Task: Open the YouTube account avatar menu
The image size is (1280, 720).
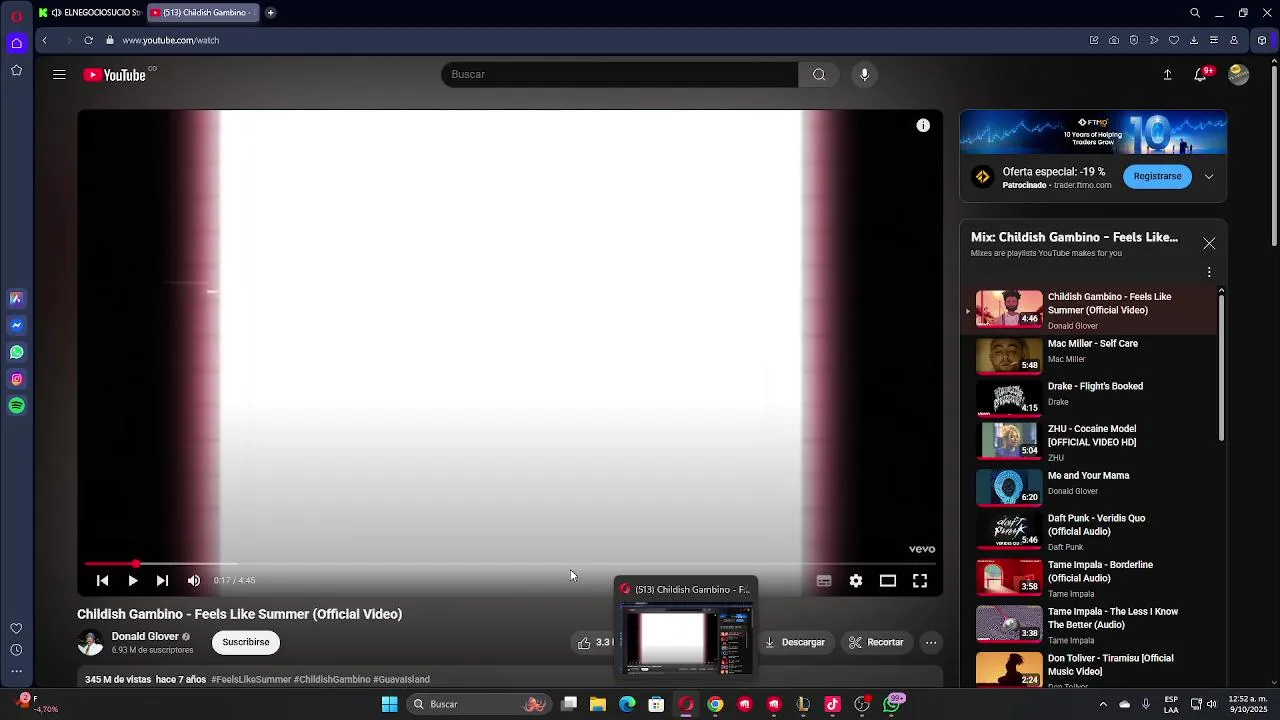Action: coord(1238,75)
